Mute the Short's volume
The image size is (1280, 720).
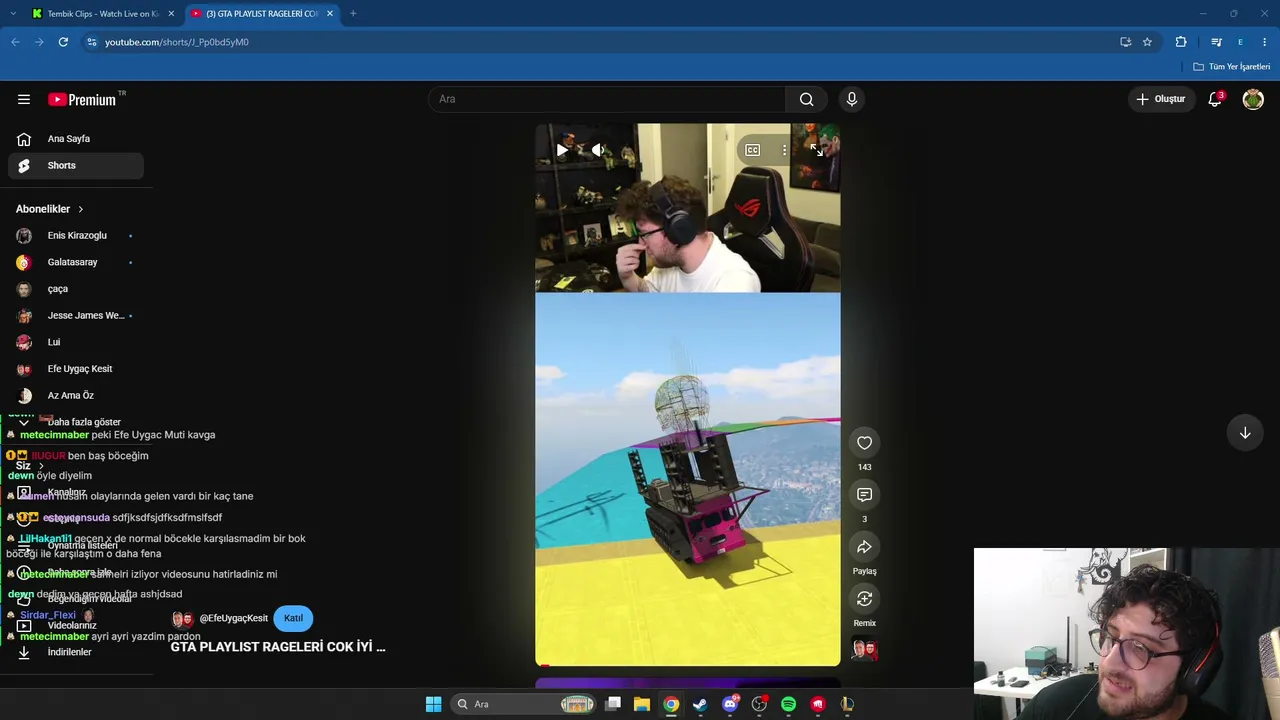pyautogui.click(x=597, y=150)
